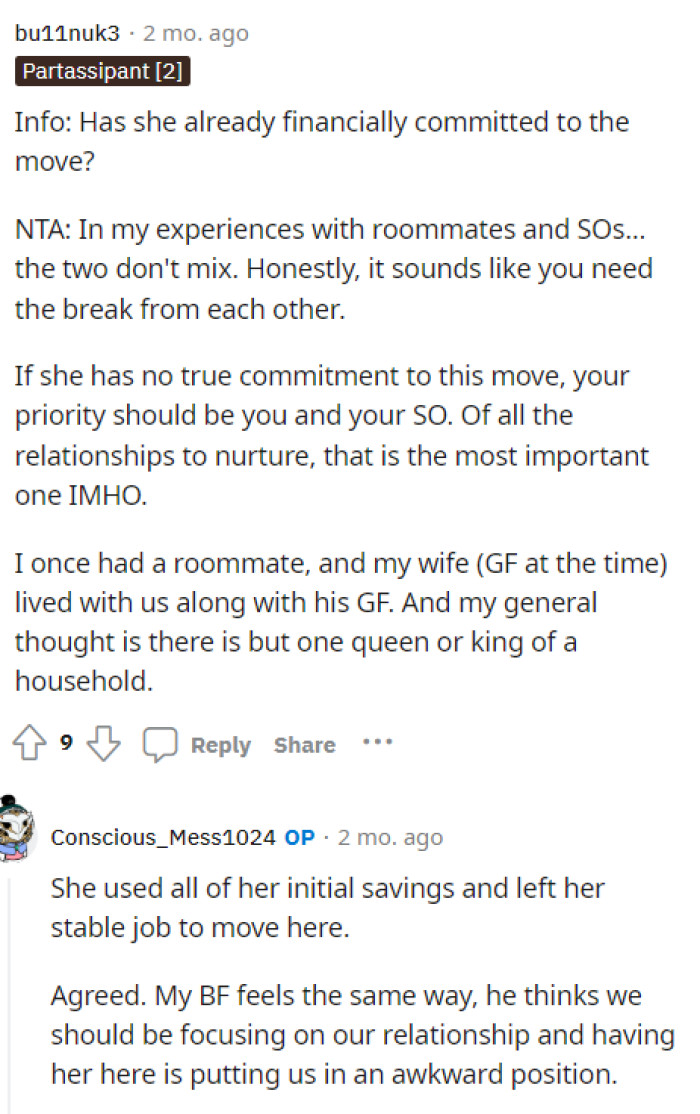Click Reply below bu11nuk3's comment

pos(221,744)
